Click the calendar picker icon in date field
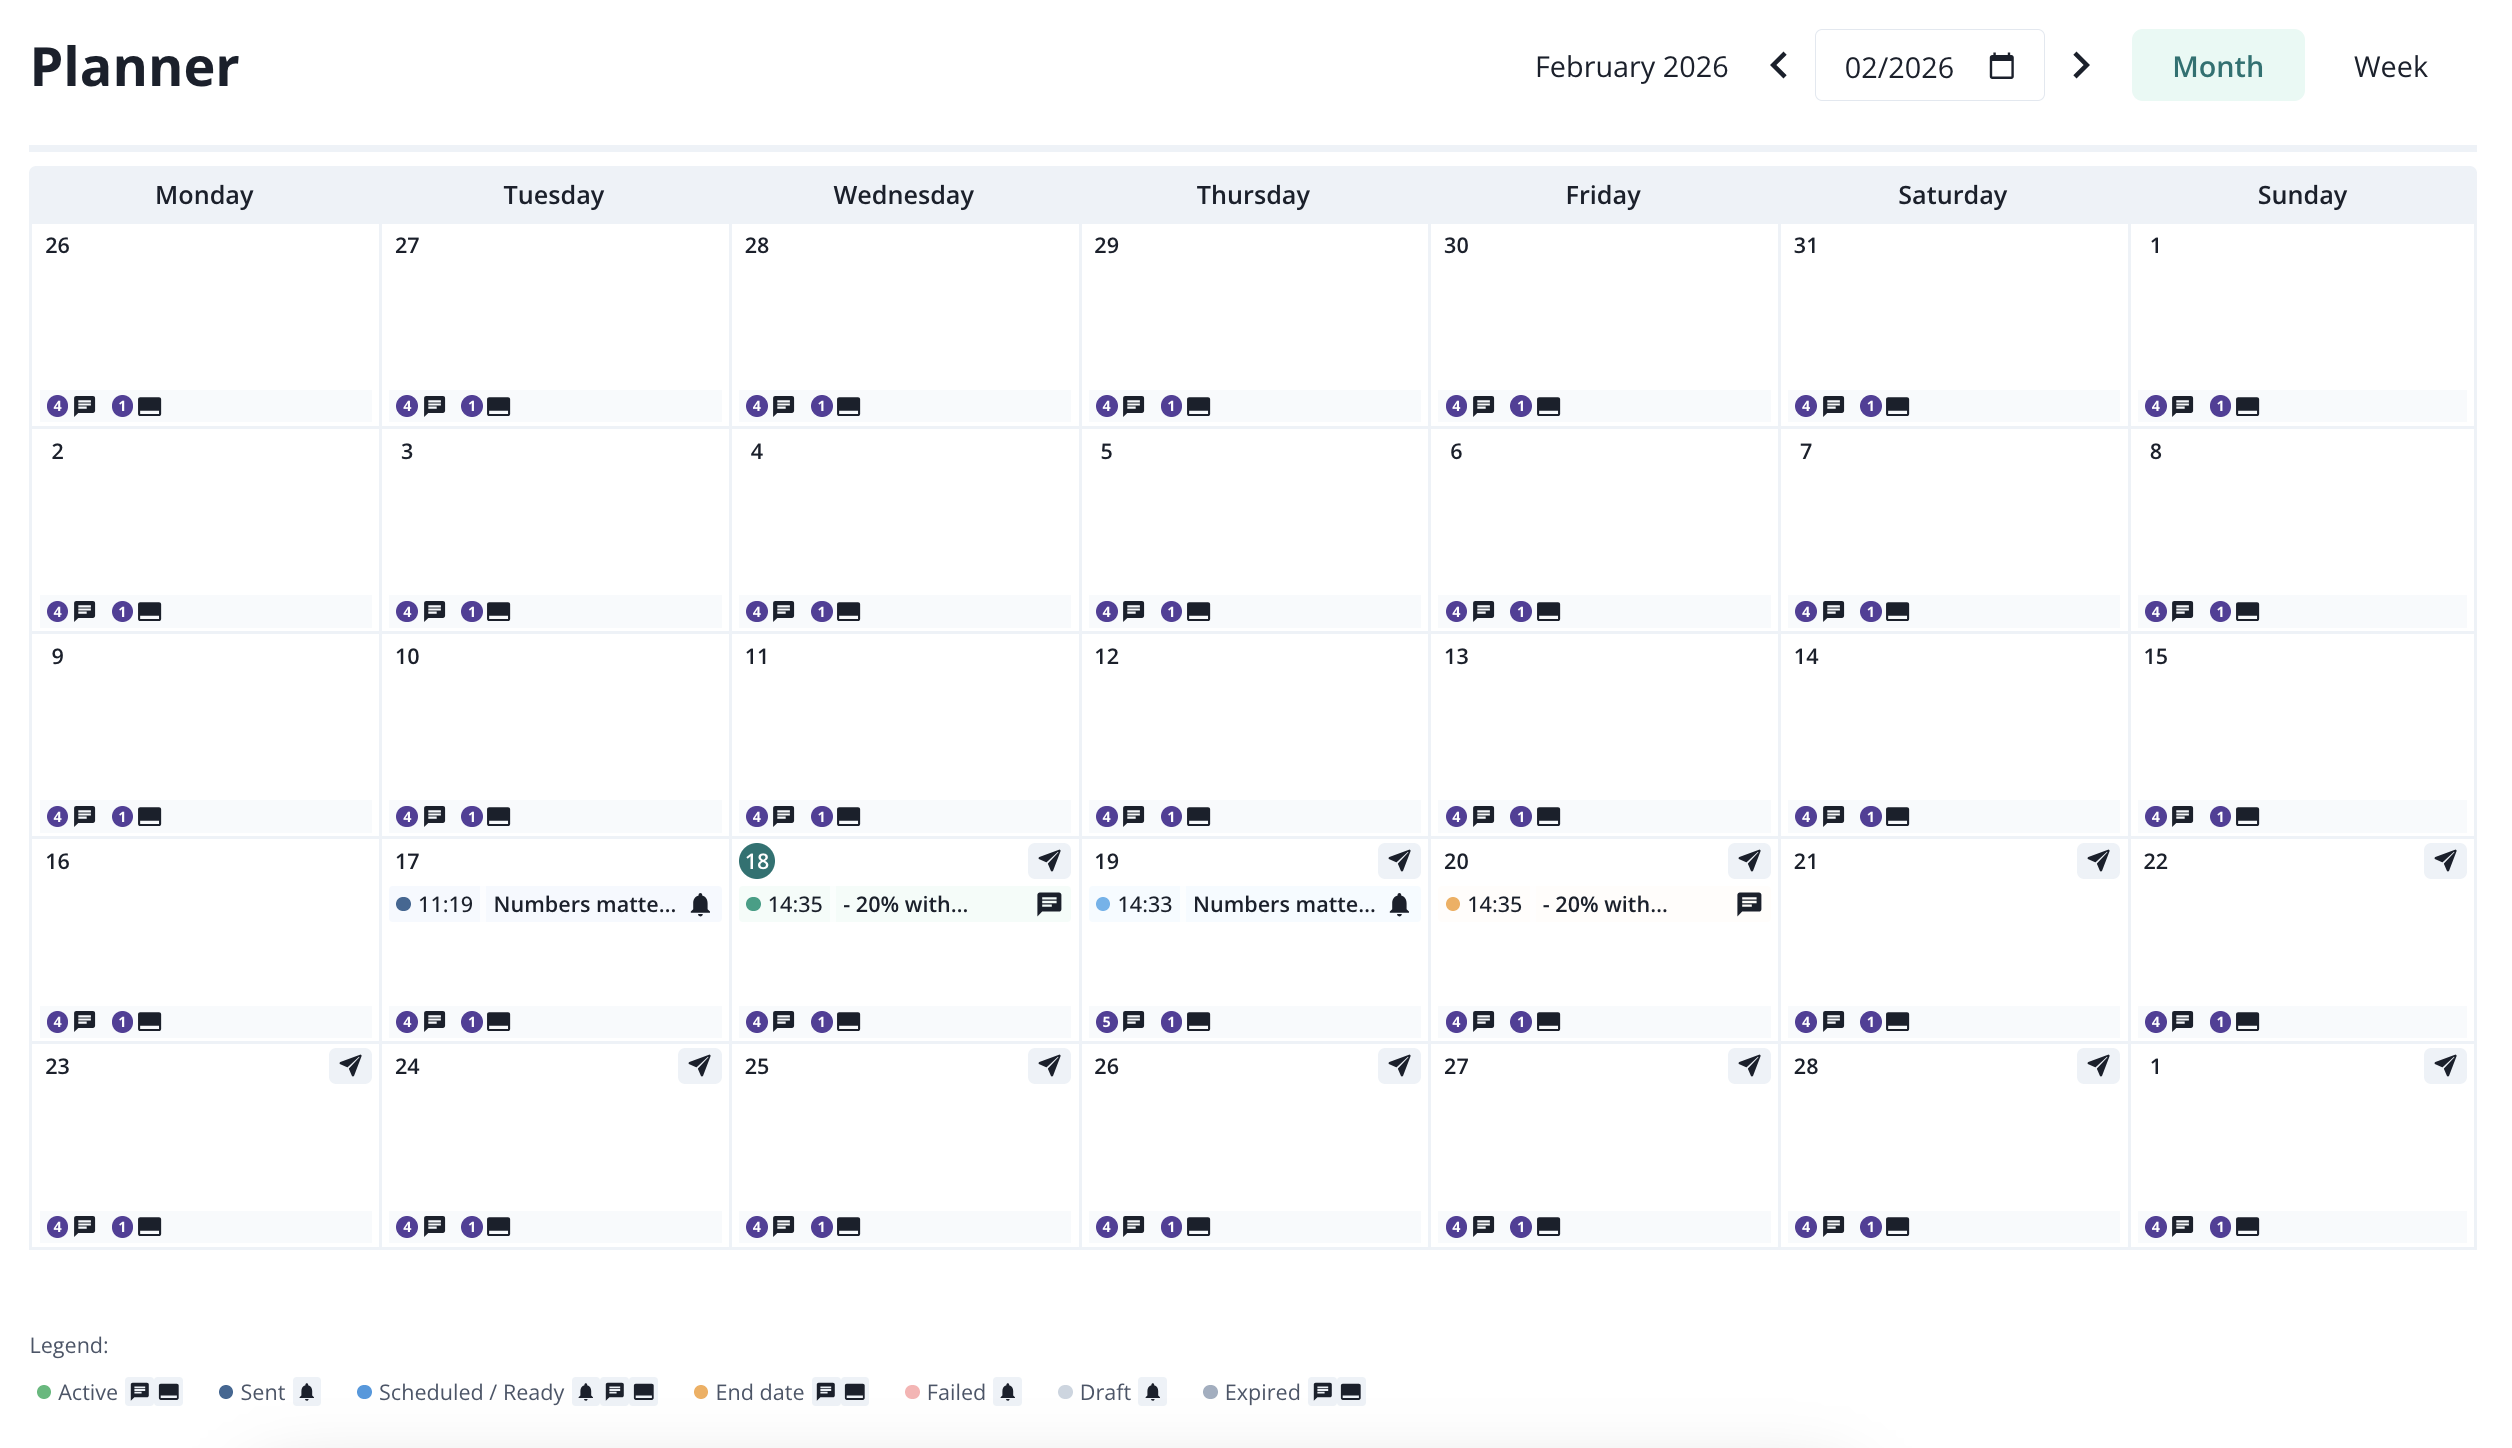Image resolution: width=2512 pixels, height=1448 pixels. 2001,66
